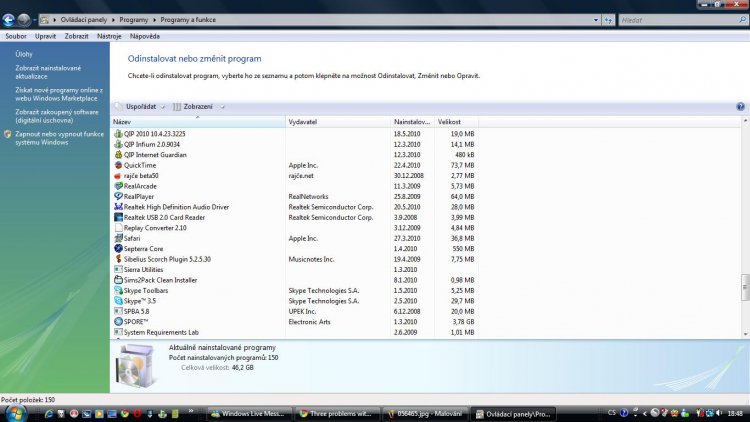Sort by Velikost column header
This screenshot has height=422, width=750.
(x=456, y=122)
